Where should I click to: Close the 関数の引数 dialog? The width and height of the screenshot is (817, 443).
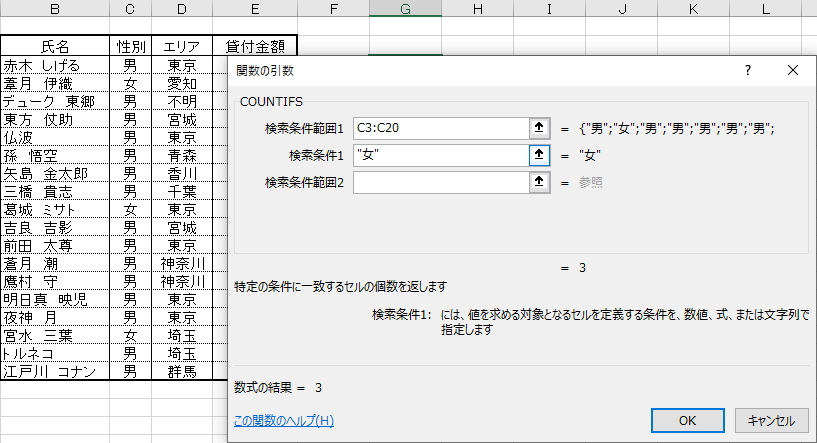[x=793, y=70]
